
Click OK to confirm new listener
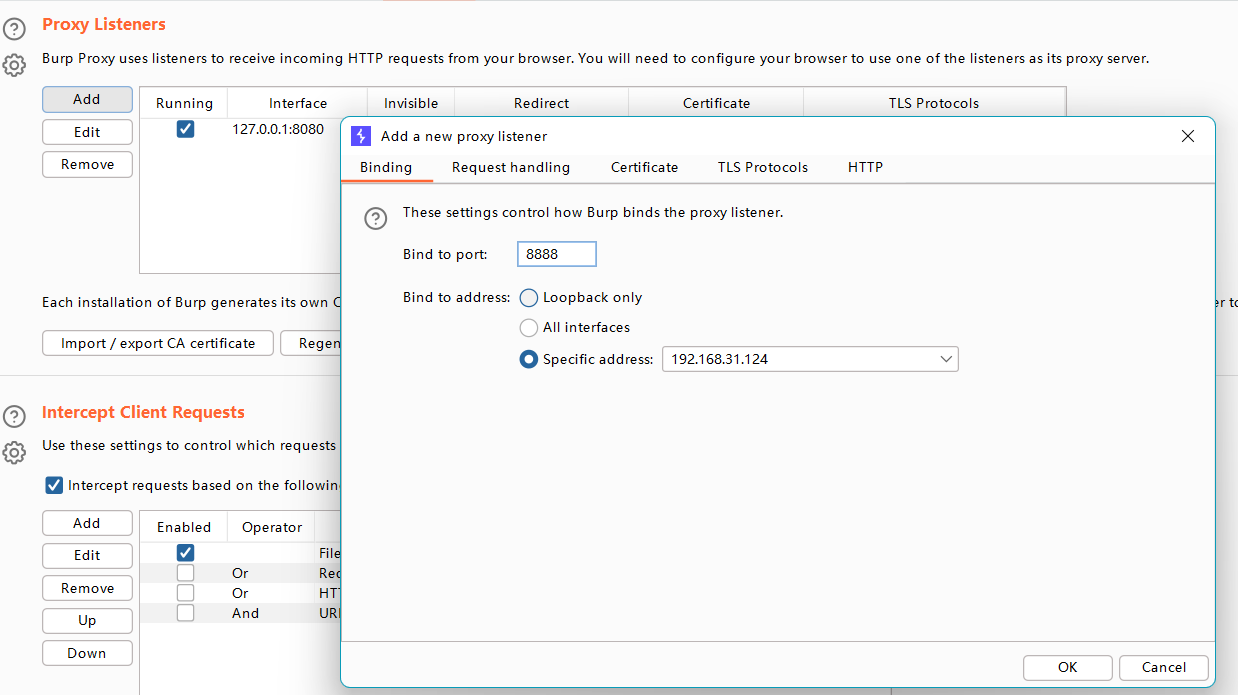1068,667
